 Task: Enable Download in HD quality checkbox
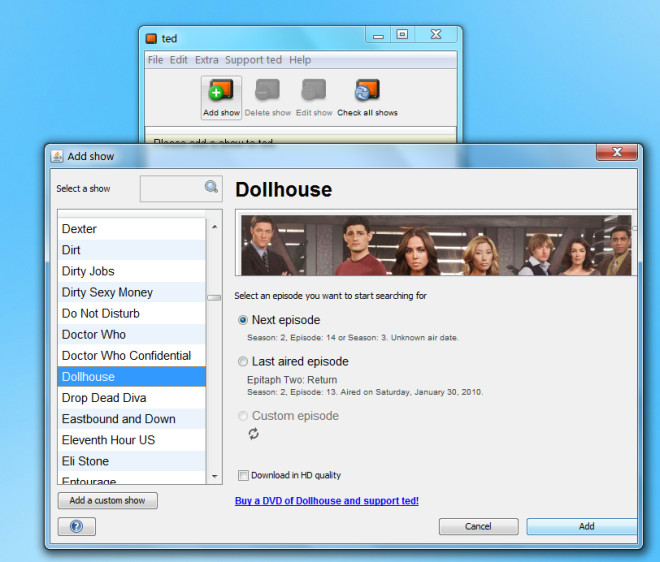pos(243,475)
